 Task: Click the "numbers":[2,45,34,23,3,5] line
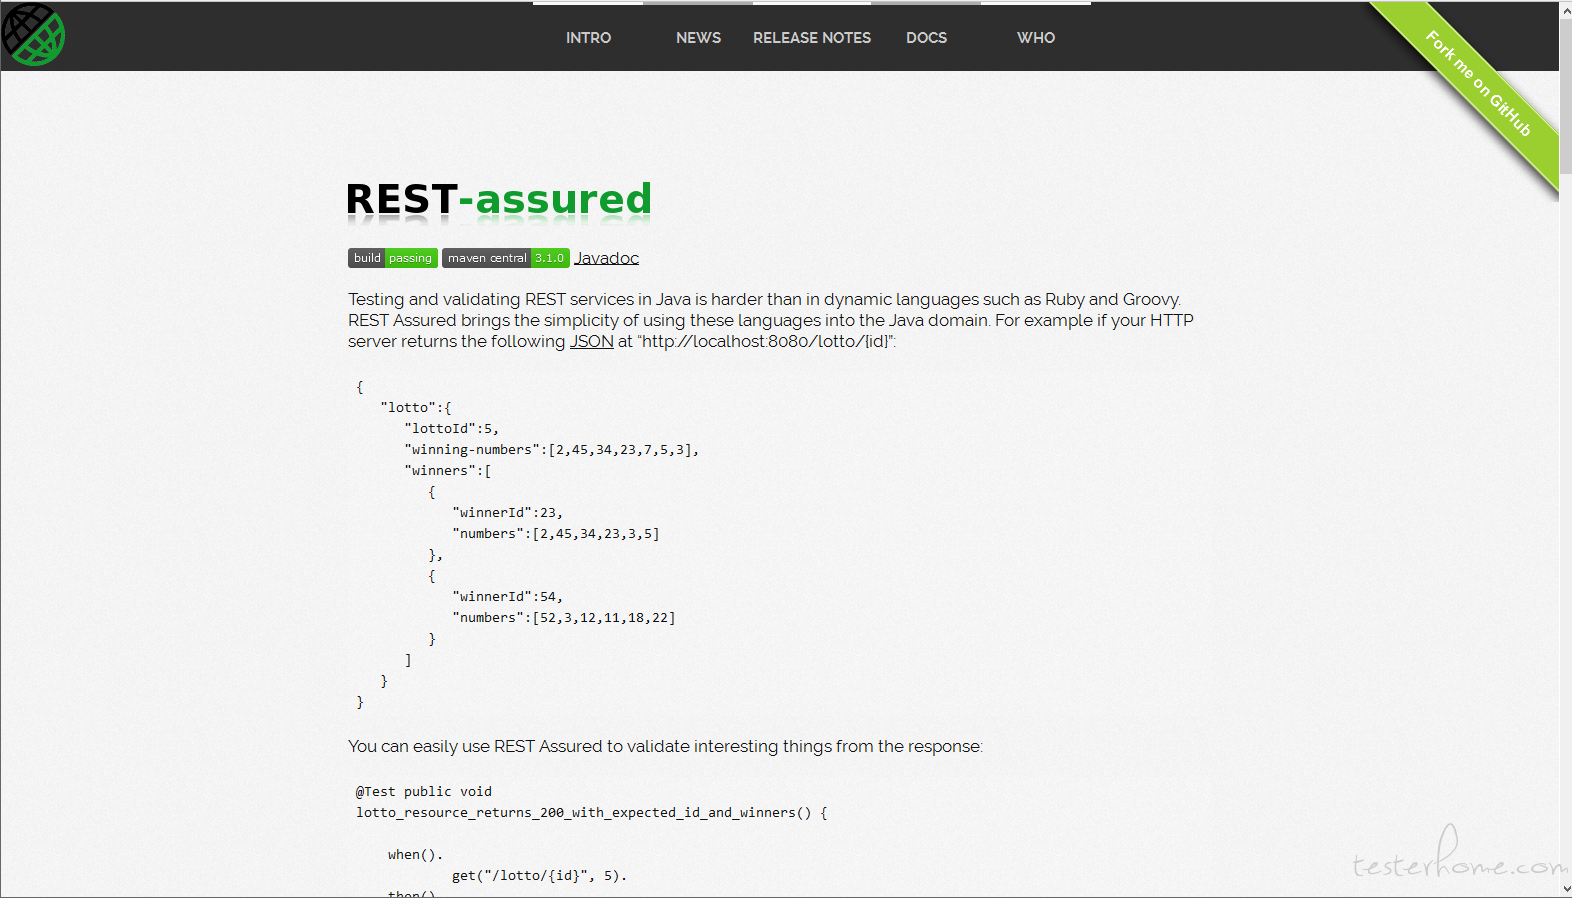(x=556, y=534)
